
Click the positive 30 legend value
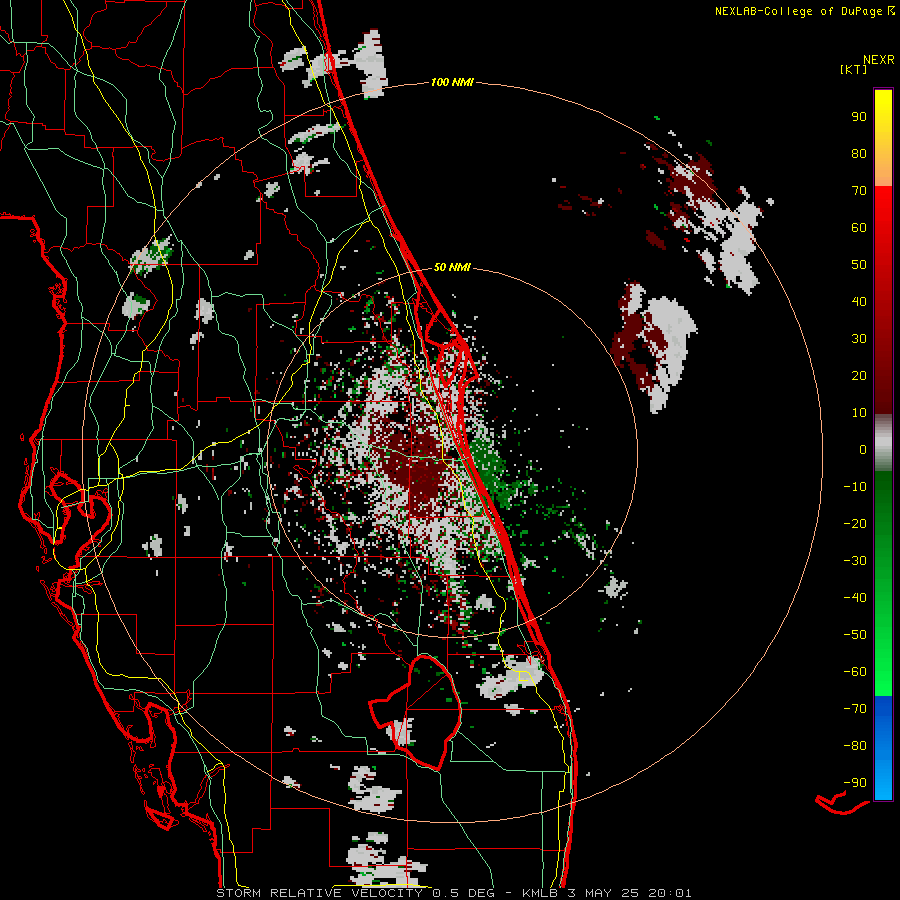tap(859, 339)
